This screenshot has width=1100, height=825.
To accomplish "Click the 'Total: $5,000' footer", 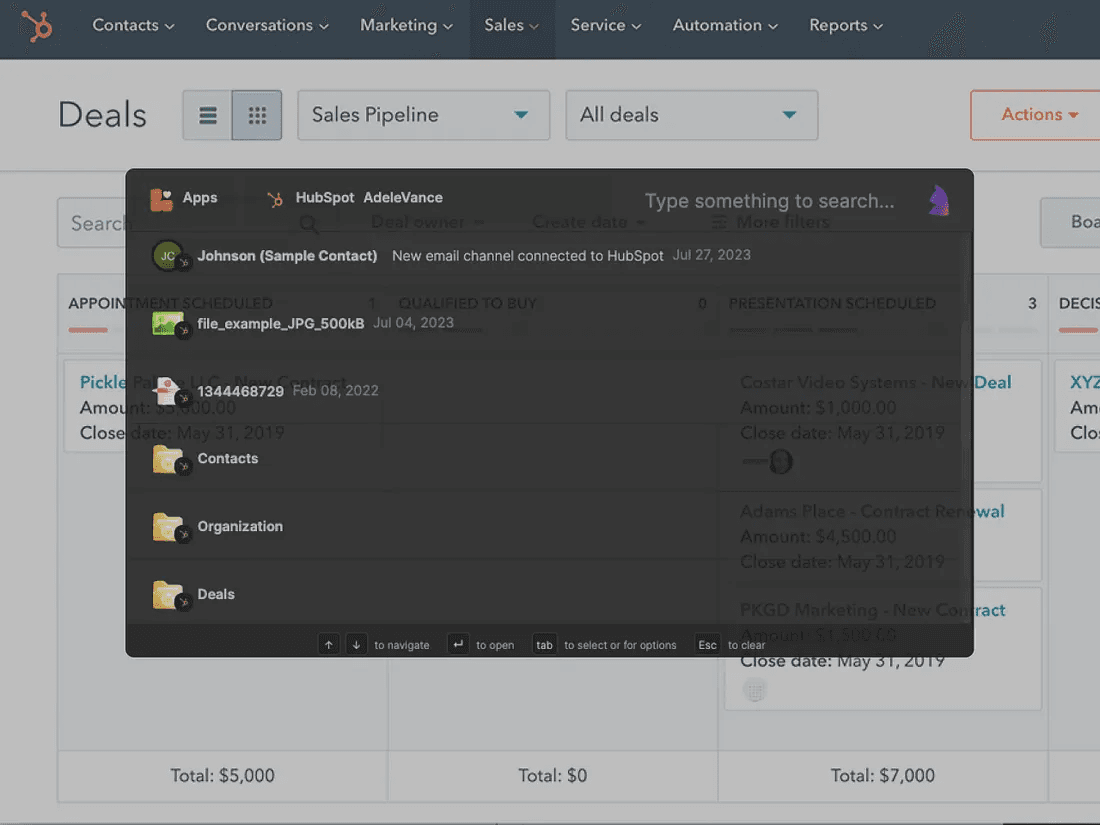I will tap(222, 776).
